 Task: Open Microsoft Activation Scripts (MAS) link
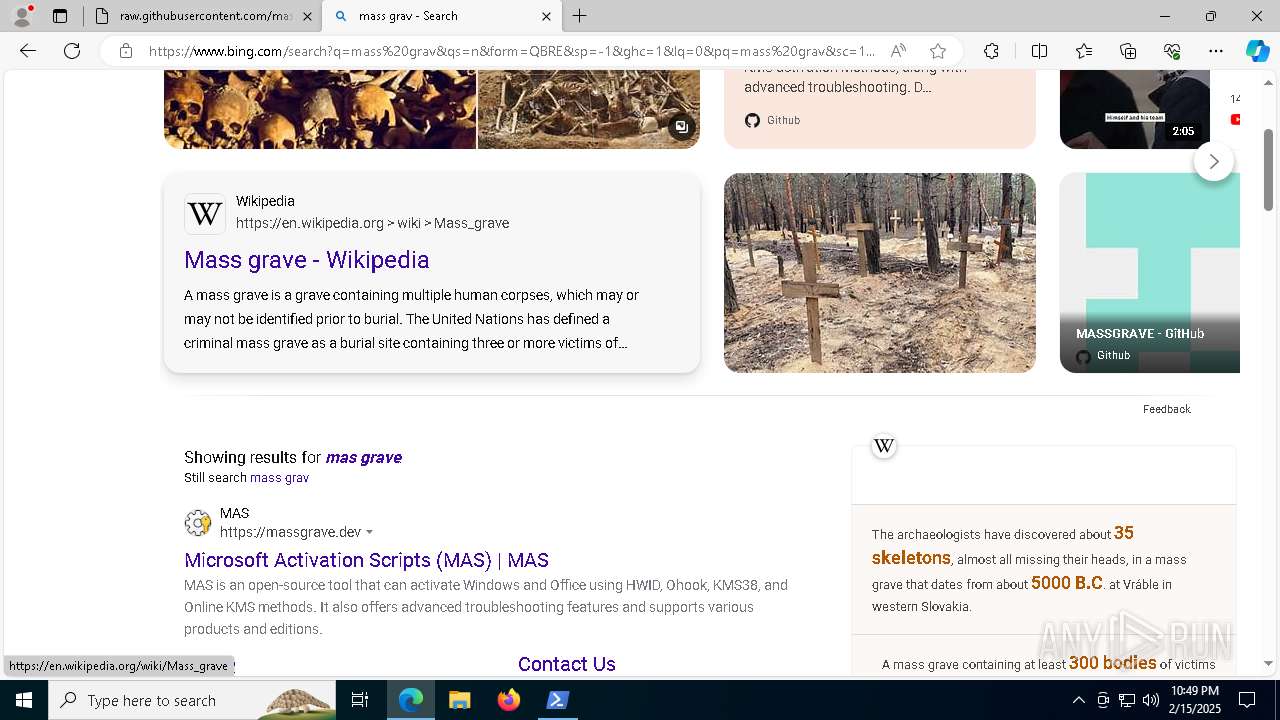[x=366, y=560]
